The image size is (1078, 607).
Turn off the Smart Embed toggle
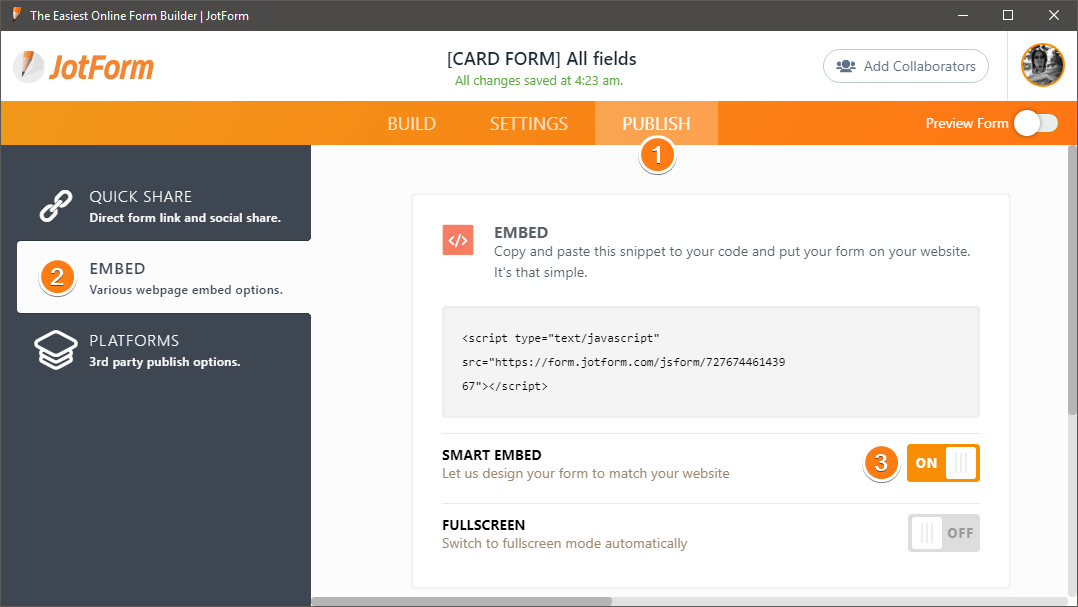pyautogui.click(x=943, y=463)
